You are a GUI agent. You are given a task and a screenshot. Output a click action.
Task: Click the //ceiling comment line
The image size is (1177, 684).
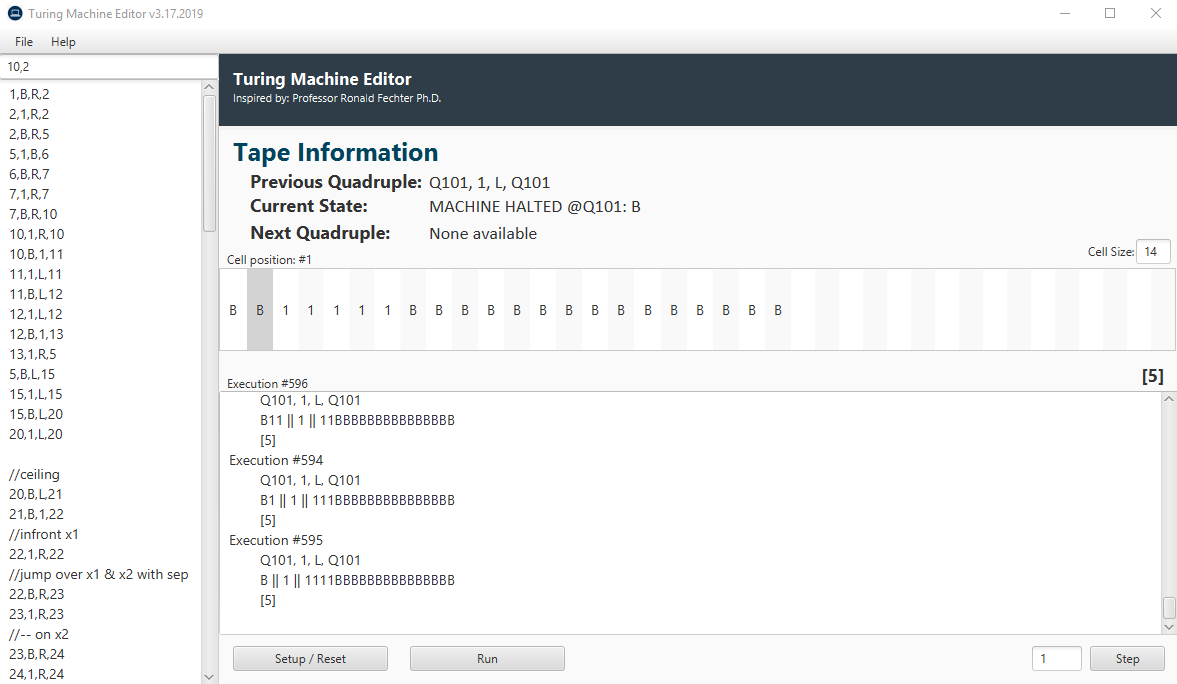(34, 474)
